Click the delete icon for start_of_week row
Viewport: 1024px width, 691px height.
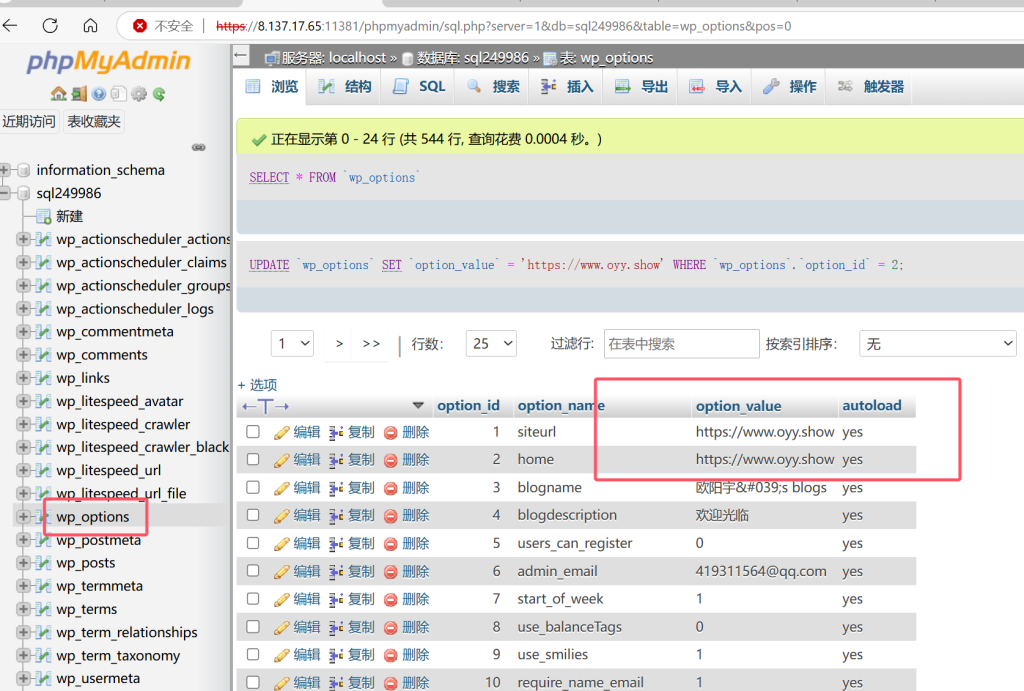click(391, 600)
